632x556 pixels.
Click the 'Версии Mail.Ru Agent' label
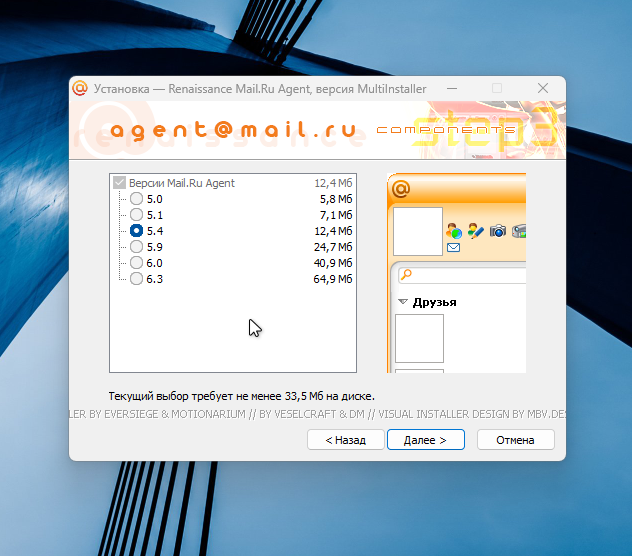(x=182, y=183)
